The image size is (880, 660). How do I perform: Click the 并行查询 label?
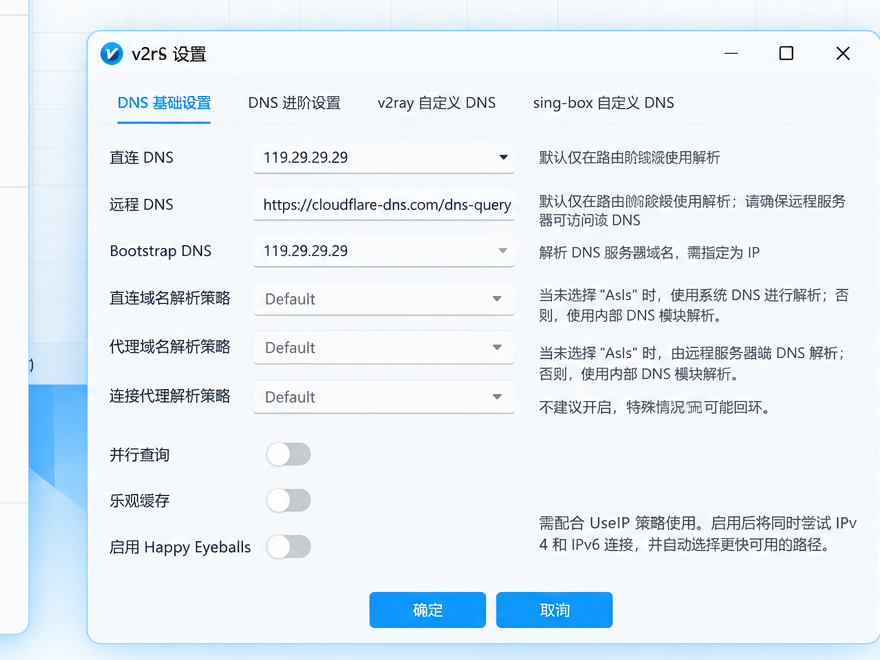(x=140, y=455)
